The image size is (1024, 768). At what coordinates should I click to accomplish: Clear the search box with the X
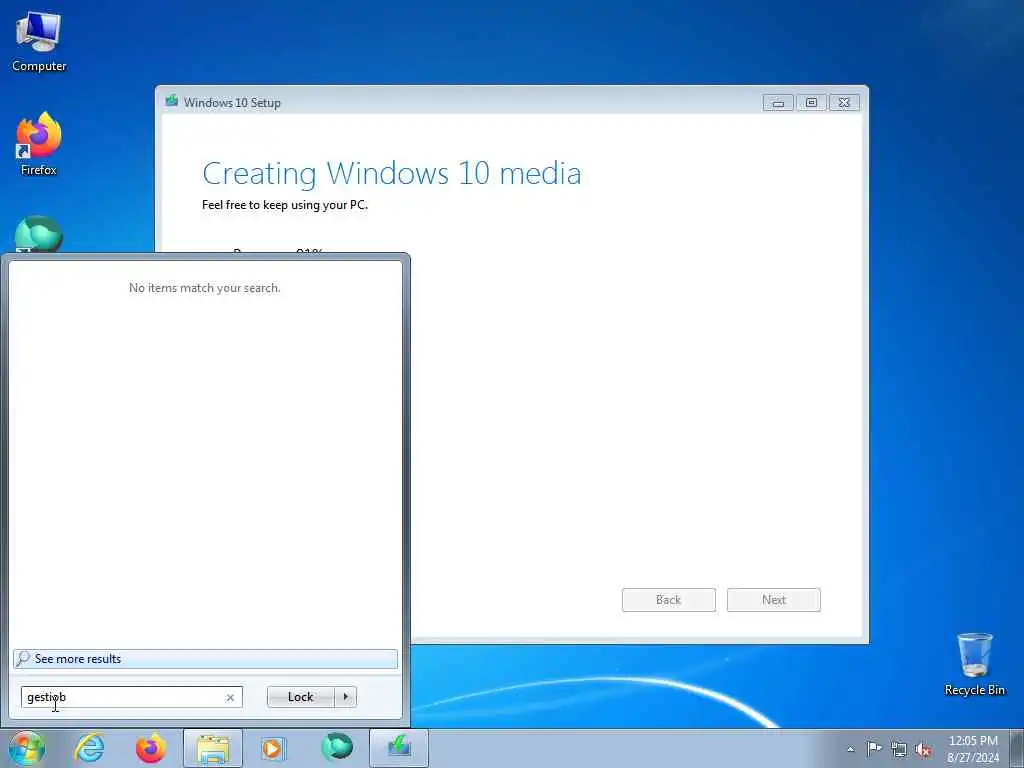point(230,697)
